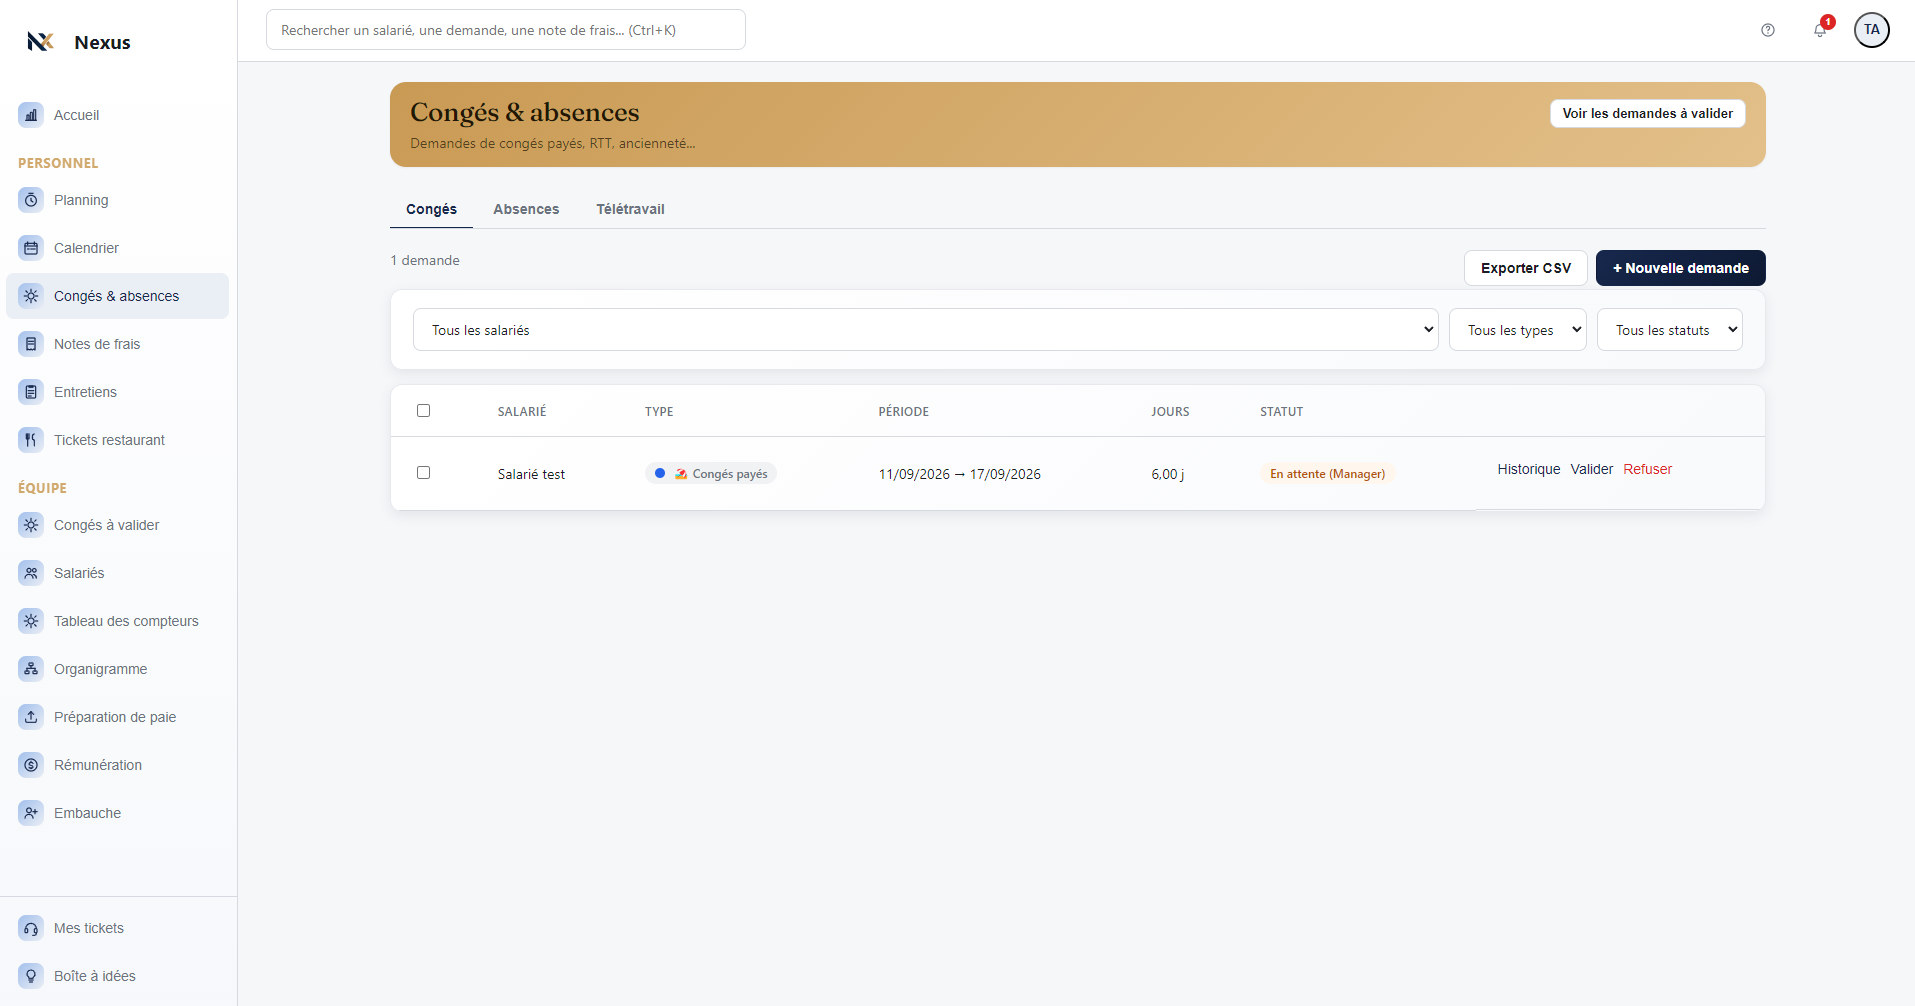
Task: Click the 6,00 j days value
Action: [x=1168, y=474]
